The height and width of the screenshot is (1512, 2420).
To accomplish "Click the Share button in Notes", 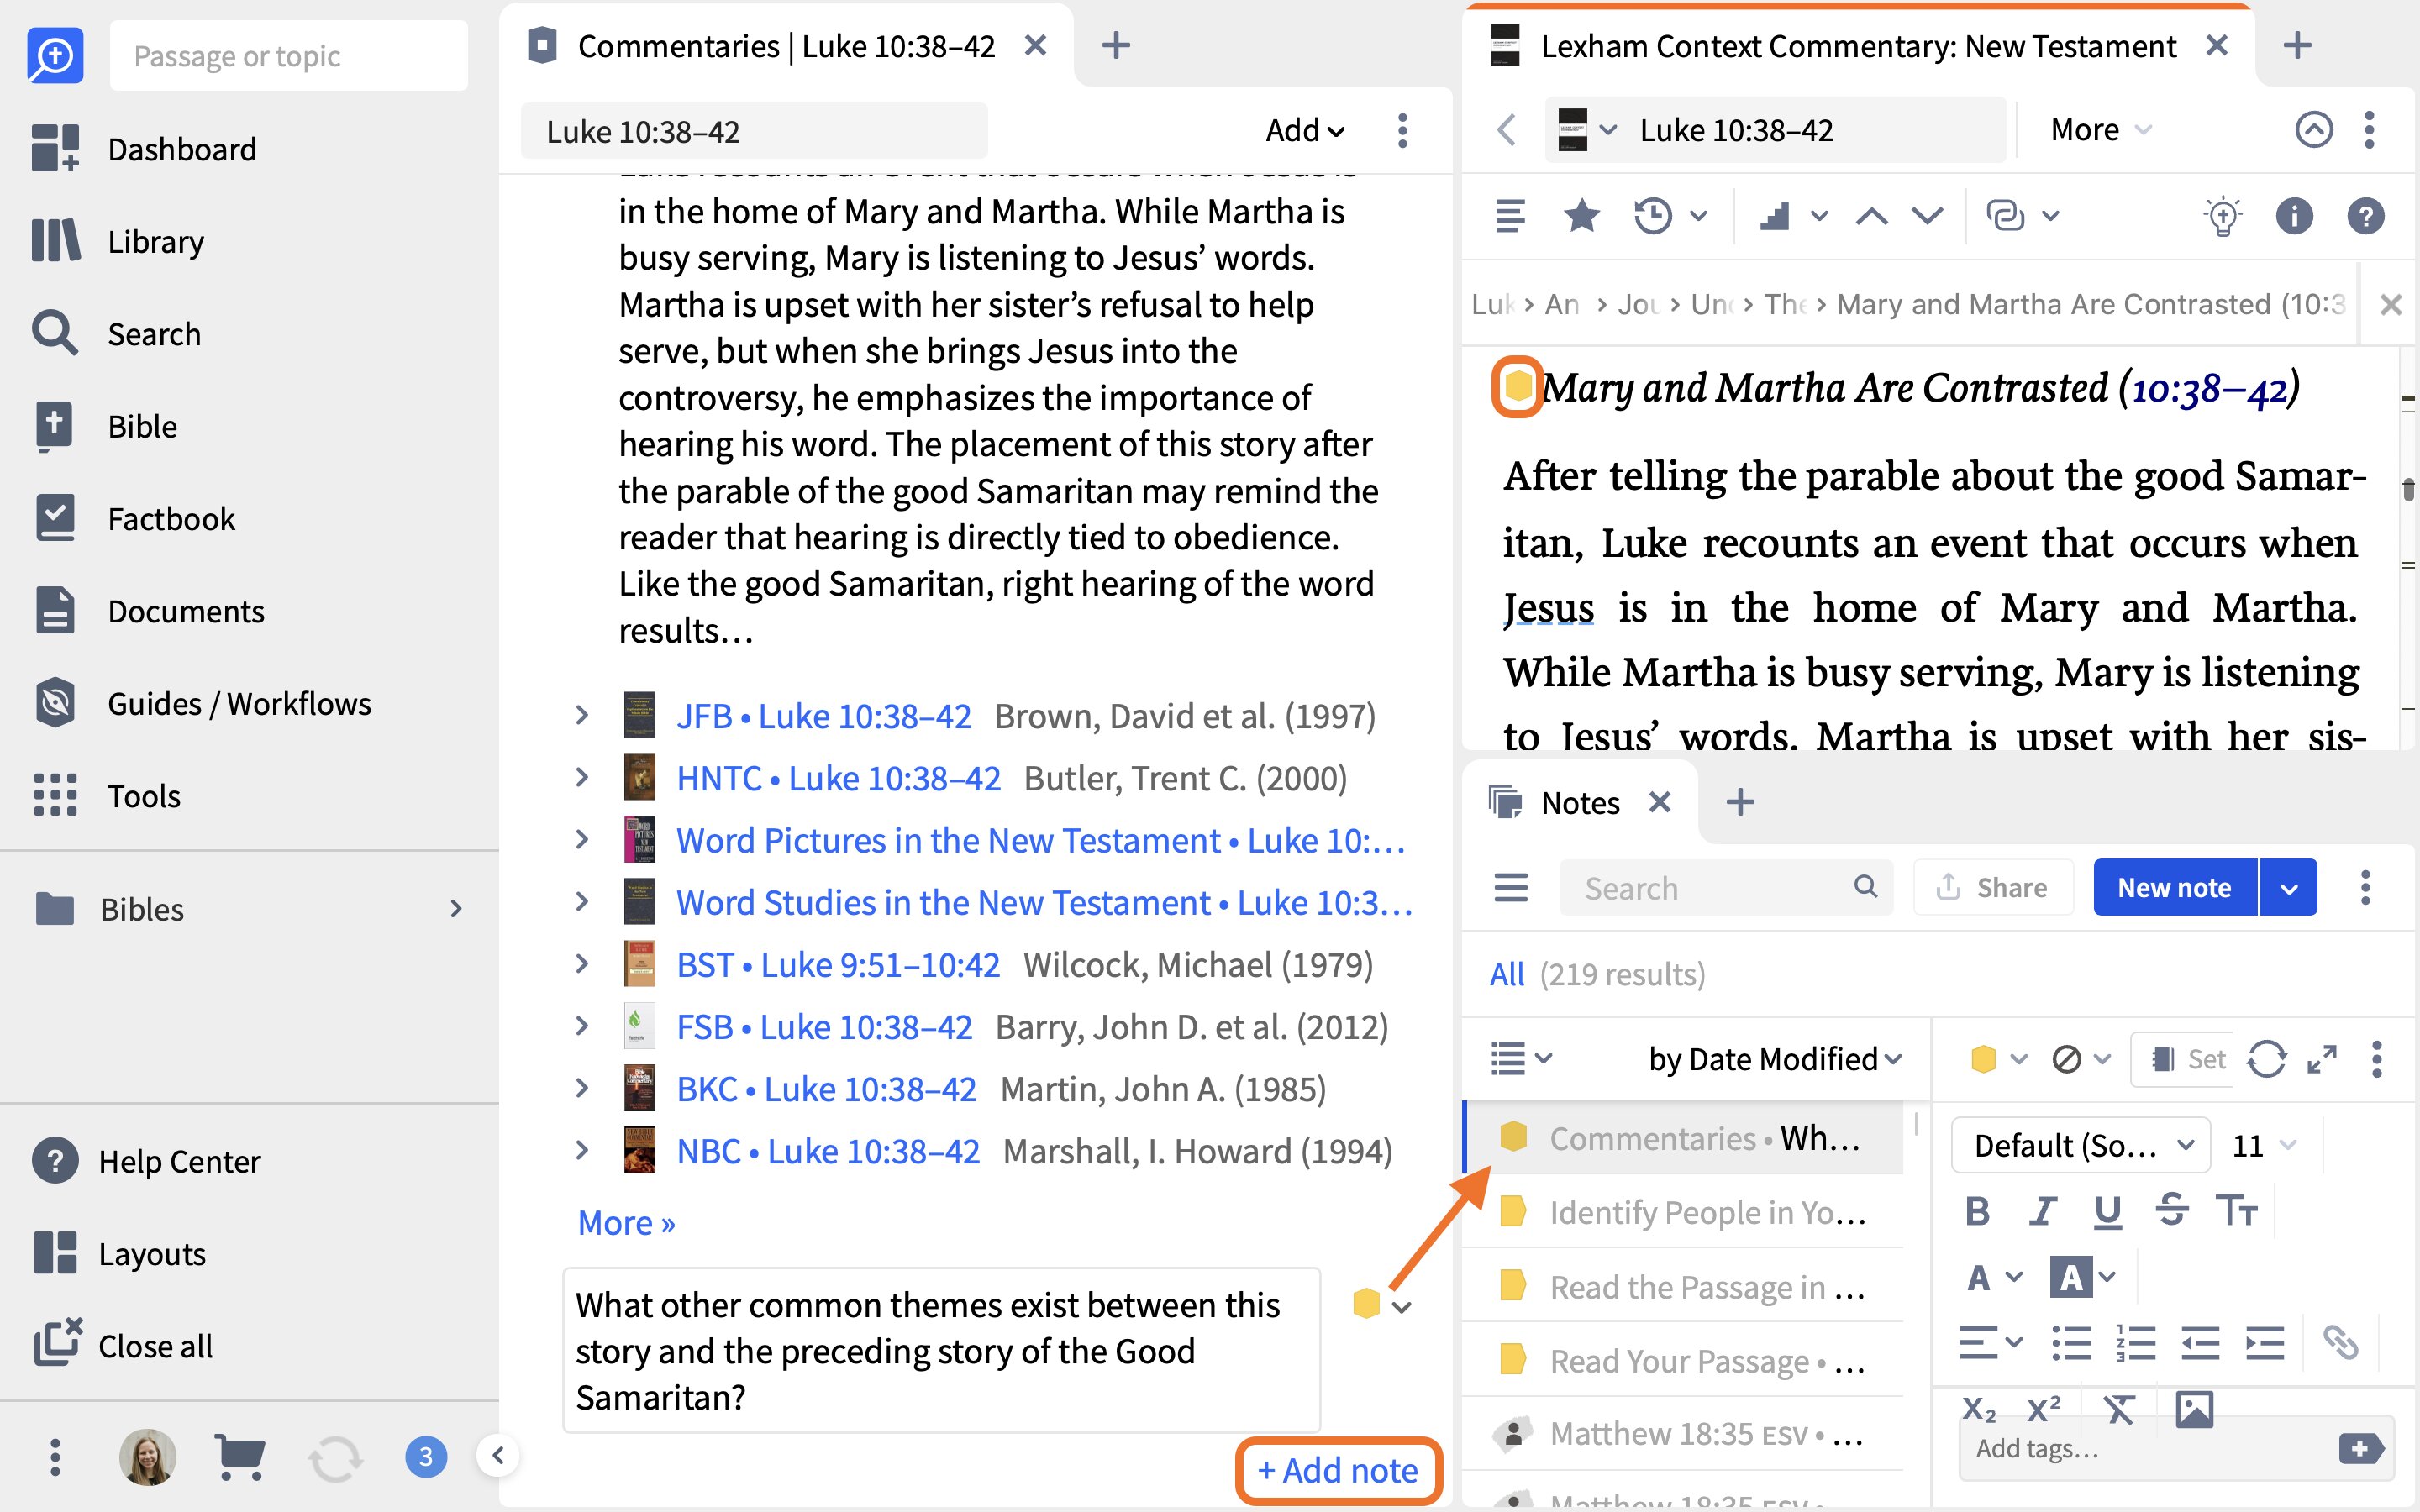I will [x=1992, y=888].
